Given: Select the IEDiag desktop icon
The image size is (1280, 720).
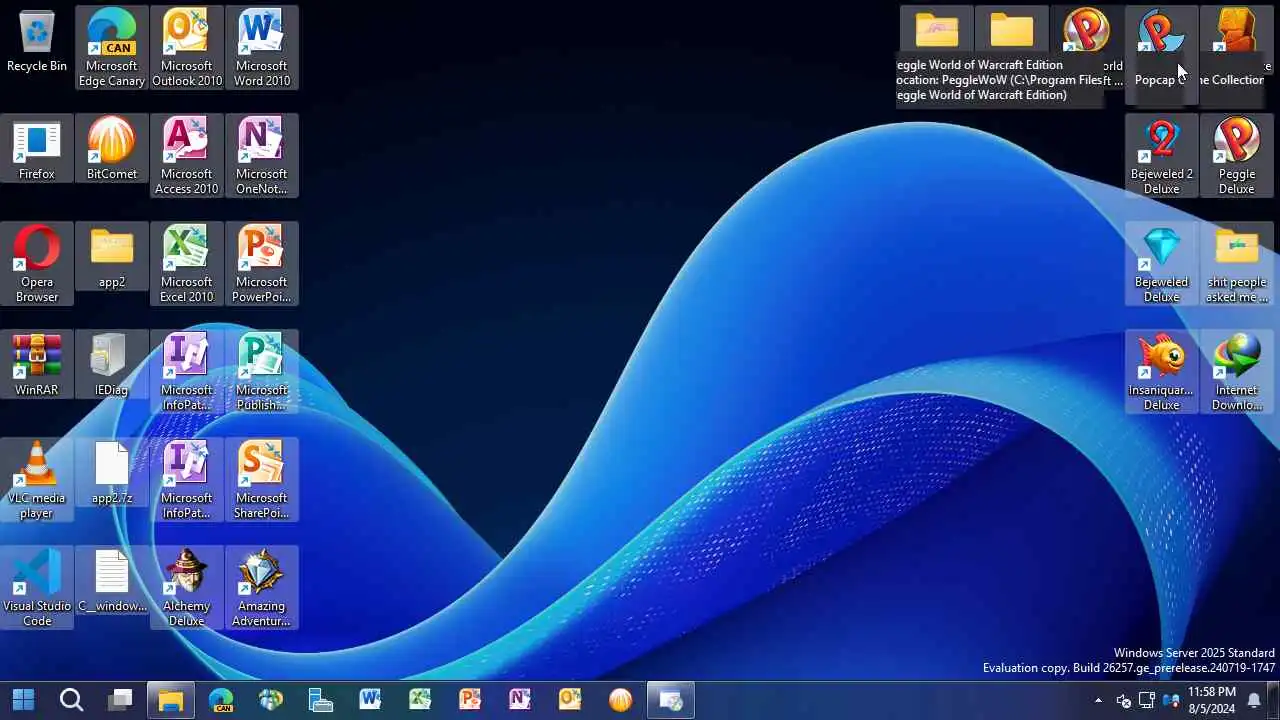Looking at the screenshot, I should (112, 366).
